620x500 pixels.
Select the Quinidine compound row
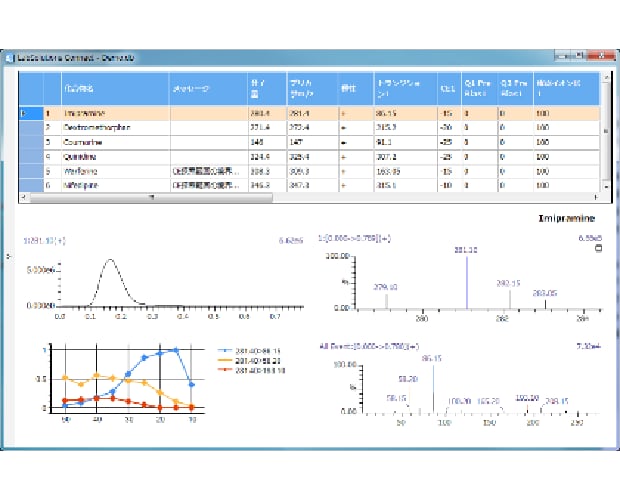pyautogui.click(x=310, y=157)
